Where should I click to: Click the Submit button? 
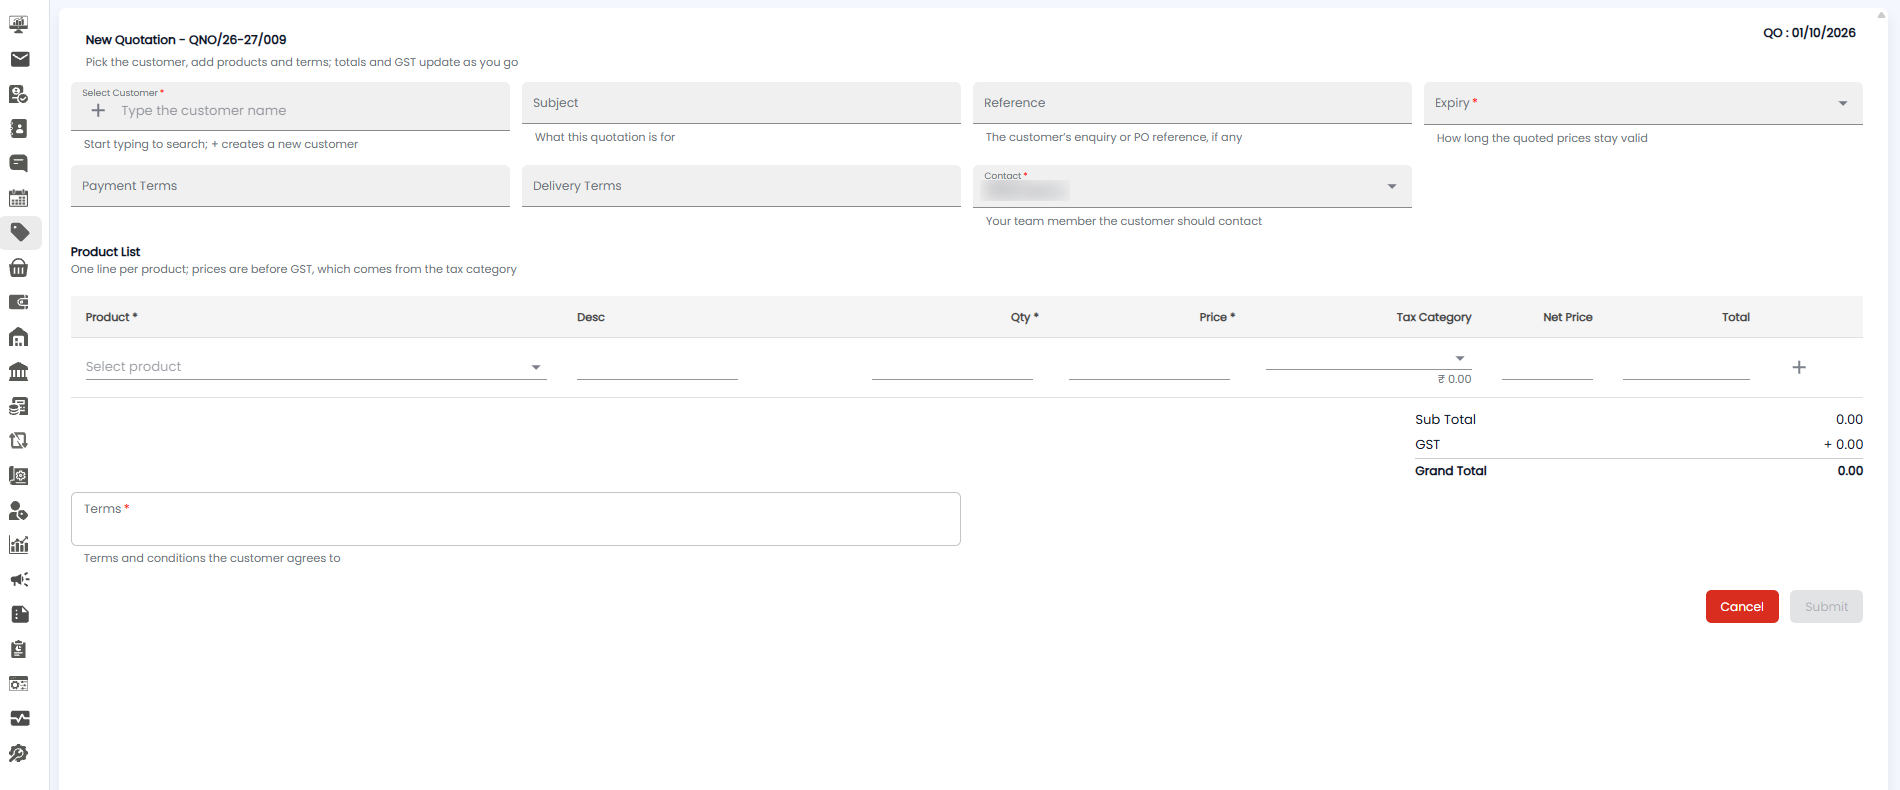(x=1826, y=606)
